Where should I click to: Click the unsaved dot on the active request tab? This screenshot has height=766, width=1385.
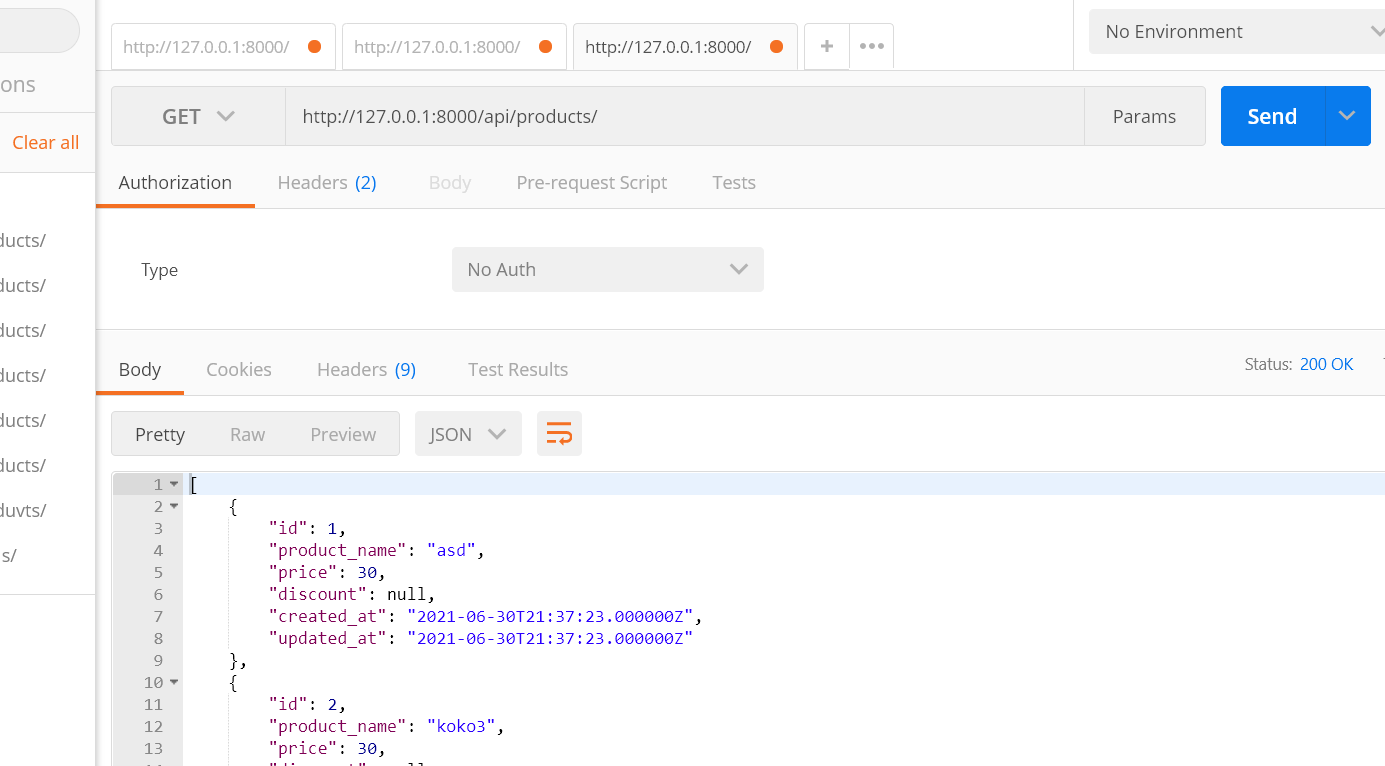click(776, 45)
